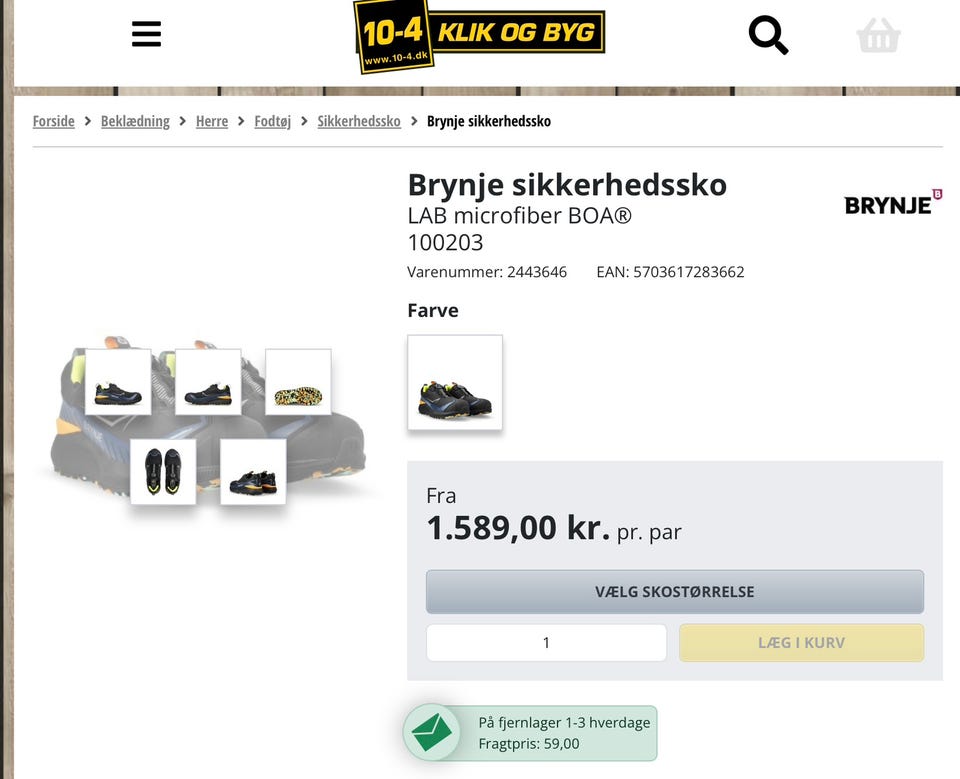Click the green envelope shipping icon

pyautogui.click(x=431, y=733)
